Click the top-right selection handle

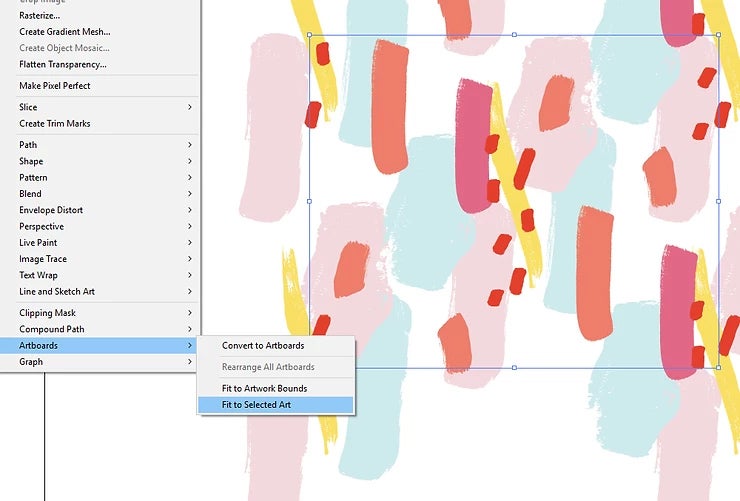tap(718, 35)
